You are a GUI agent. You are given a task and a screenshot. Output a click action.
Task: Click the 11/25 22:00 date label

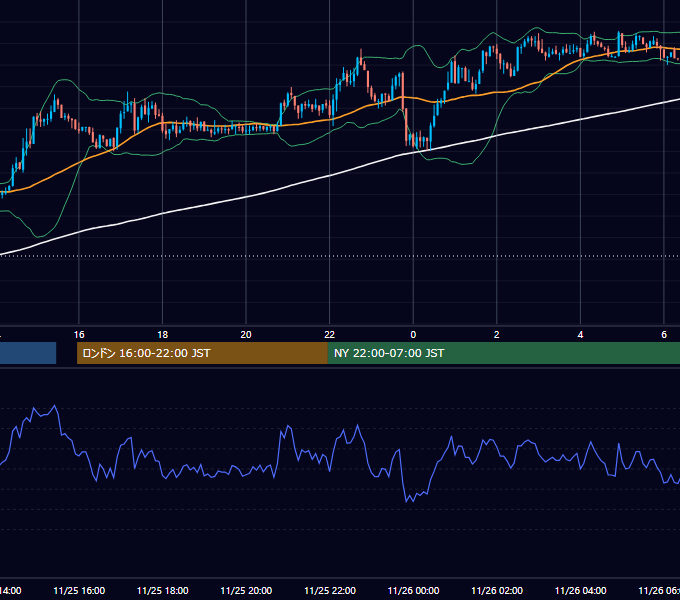(x=330, y=591)
